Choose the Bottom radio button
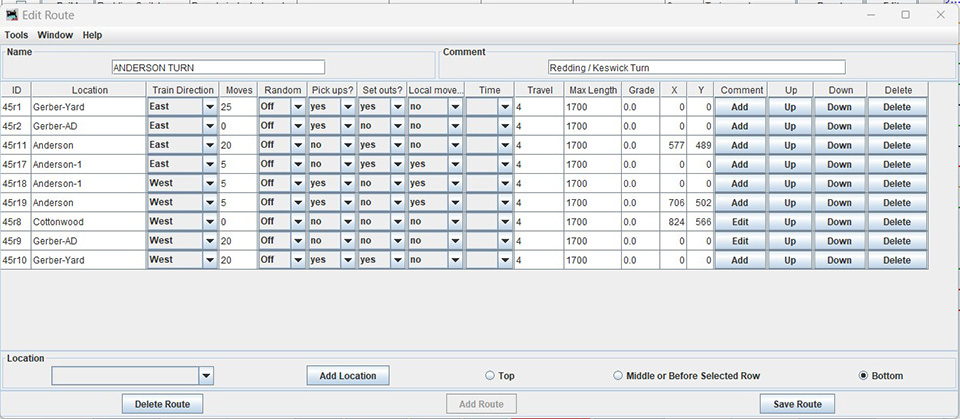960x419 pixels. (x=864, y=376)
